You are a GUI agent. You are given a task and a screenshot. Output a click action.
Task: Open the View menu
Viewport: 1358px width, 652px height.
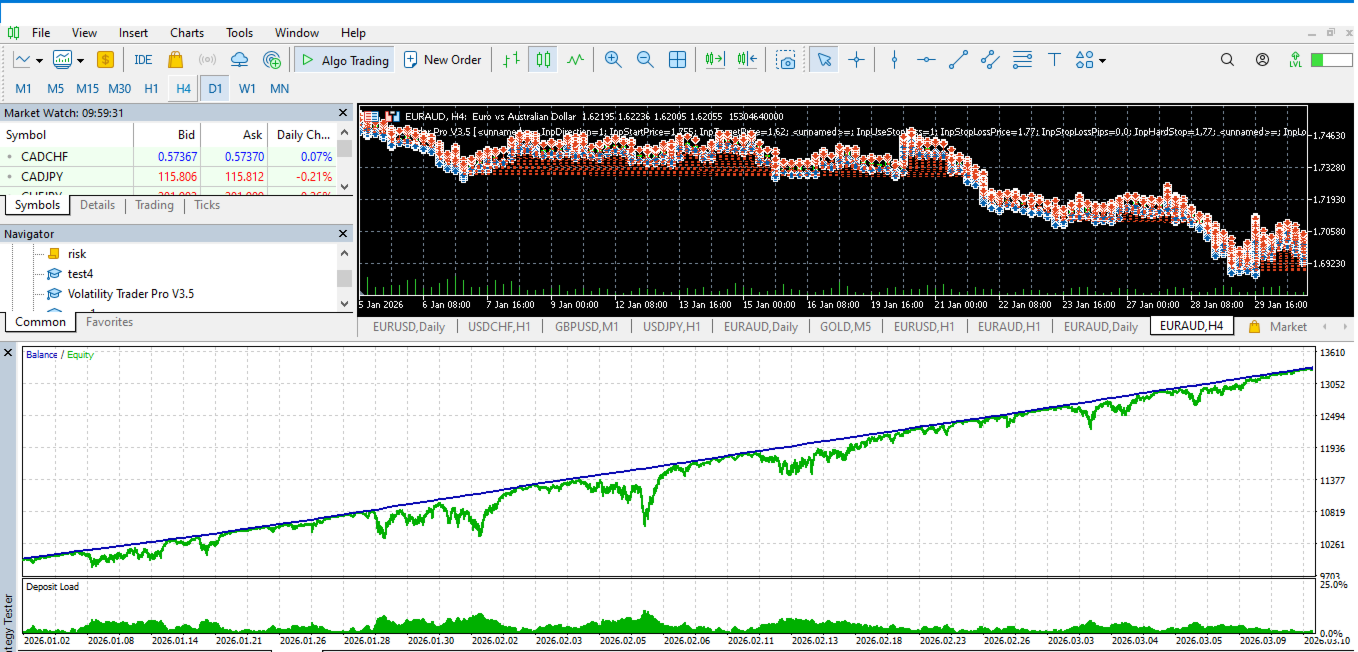85,33
